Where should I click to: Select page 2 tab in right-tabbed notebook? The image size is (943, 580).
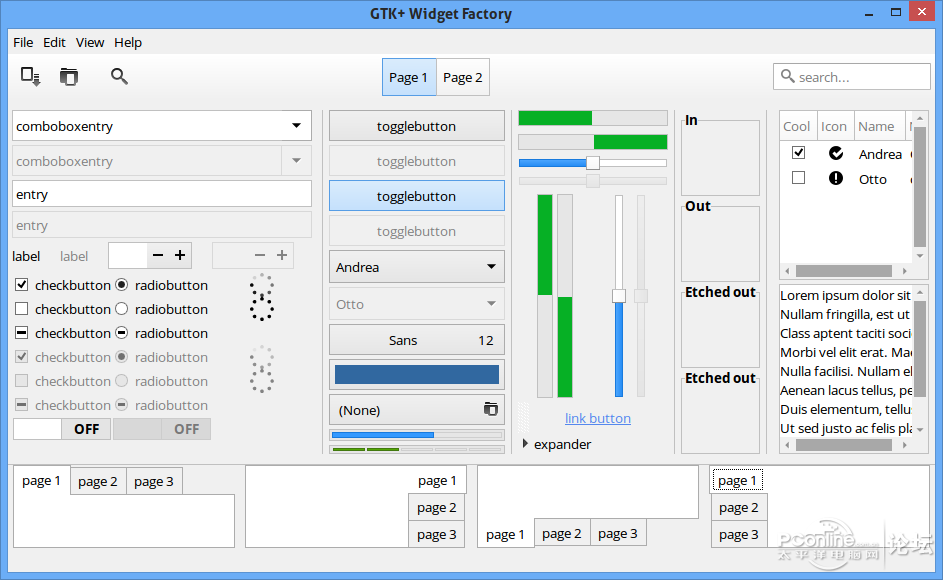point(437,508)
